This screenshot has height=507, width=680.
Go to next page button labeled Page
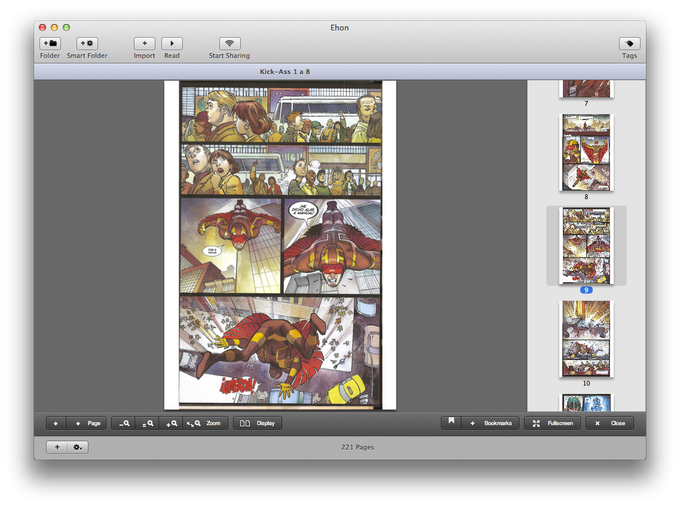87,423
